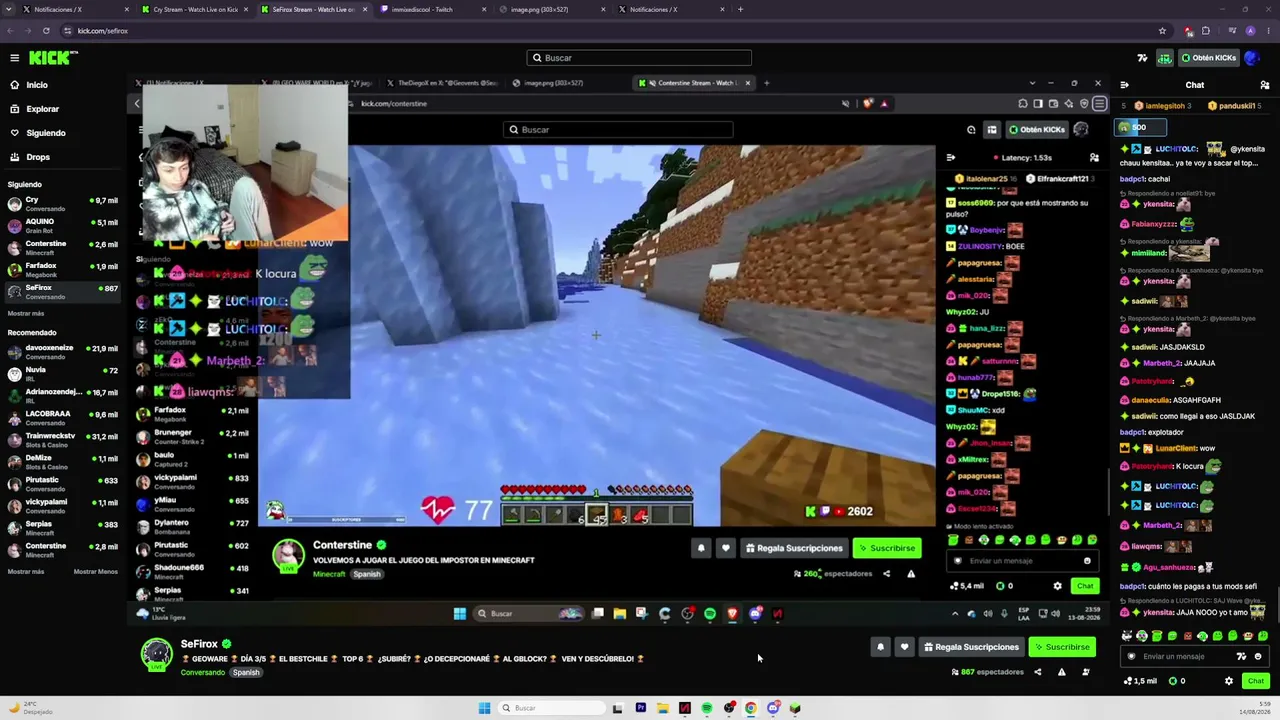The height and width of the screenshot is (720, 1280).
Task: Switch to the Cry Stream browser tab
Action: click(197, 9)
